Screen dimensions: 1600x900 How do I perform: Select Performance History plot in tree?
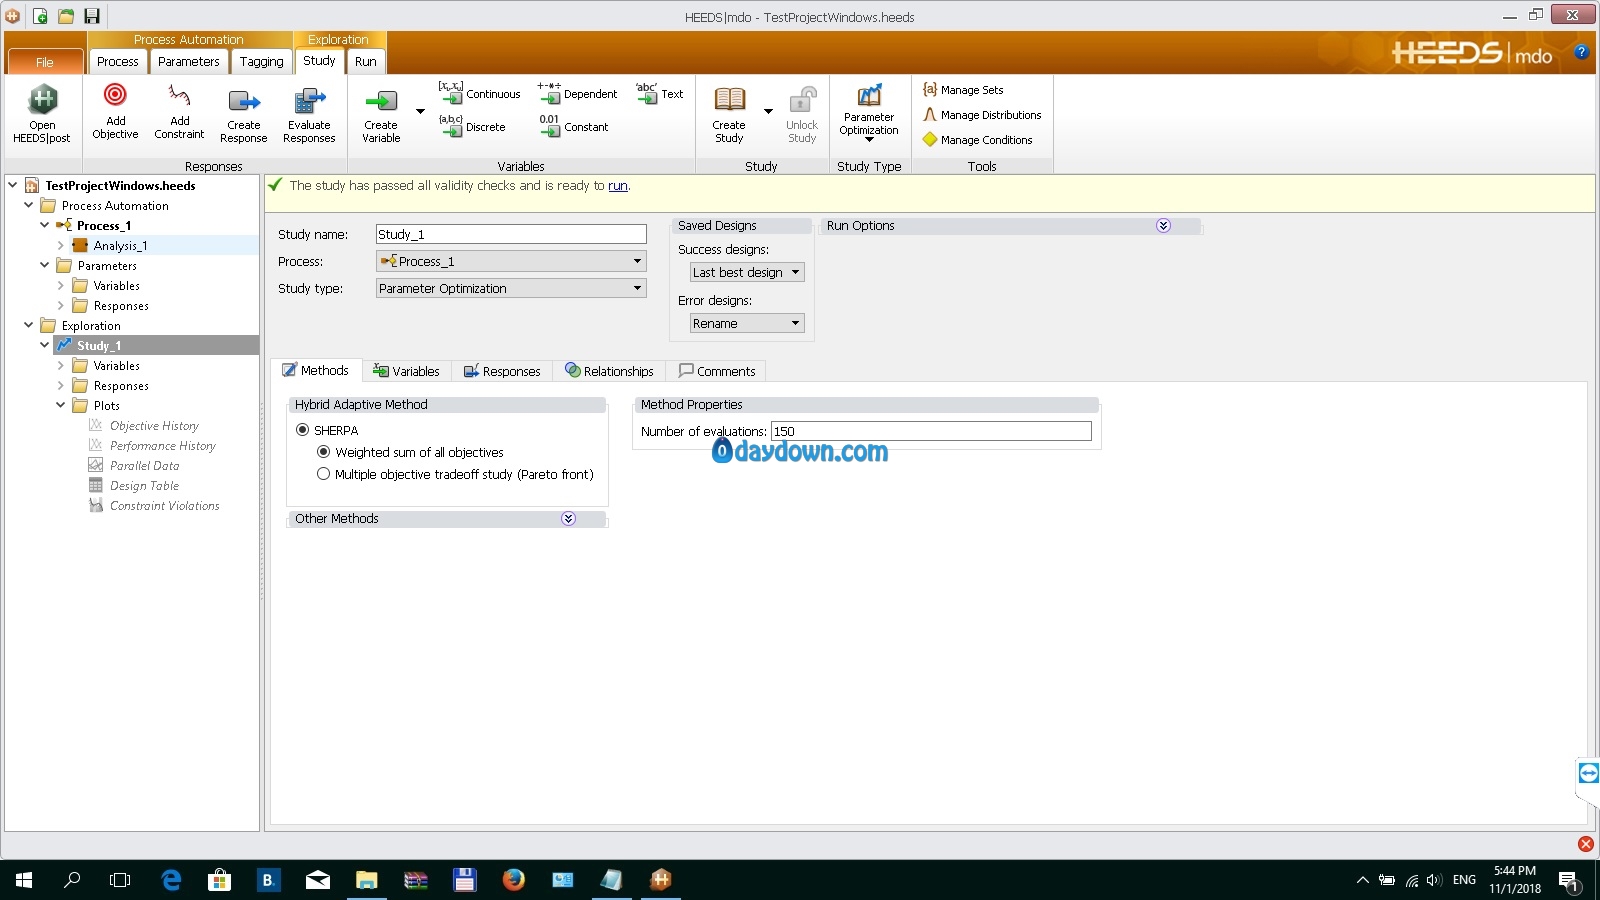[x=163, y=446]
